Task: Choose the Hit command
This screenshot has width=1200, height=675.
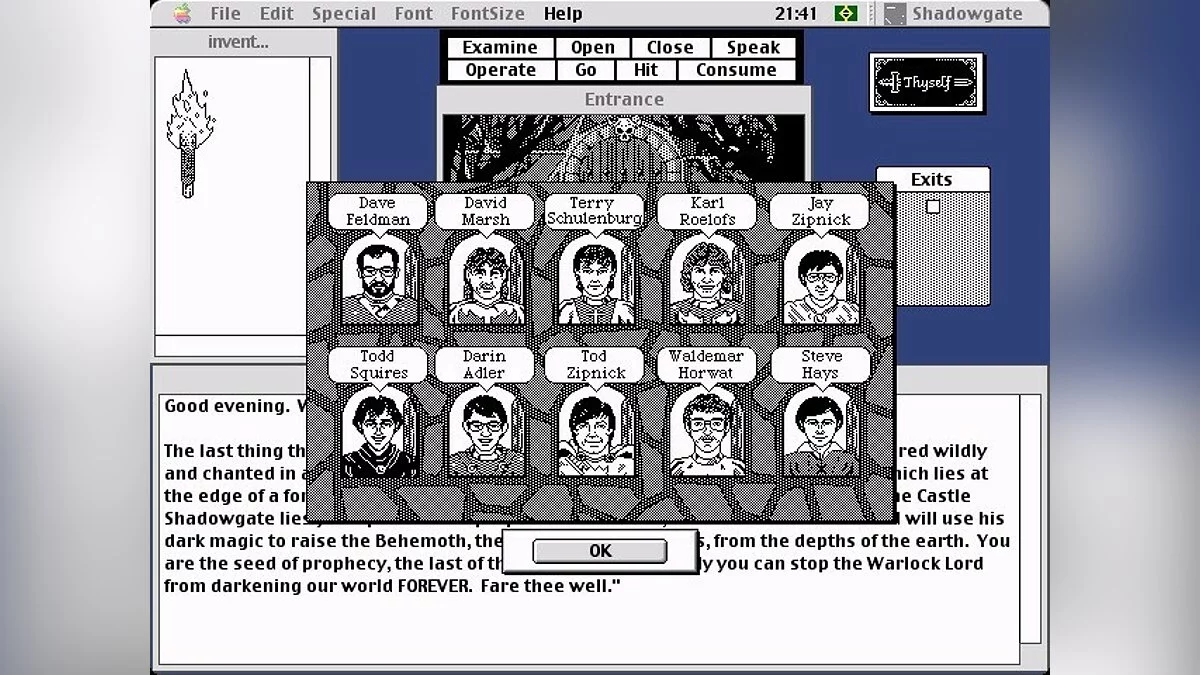Action: [646, 70]
